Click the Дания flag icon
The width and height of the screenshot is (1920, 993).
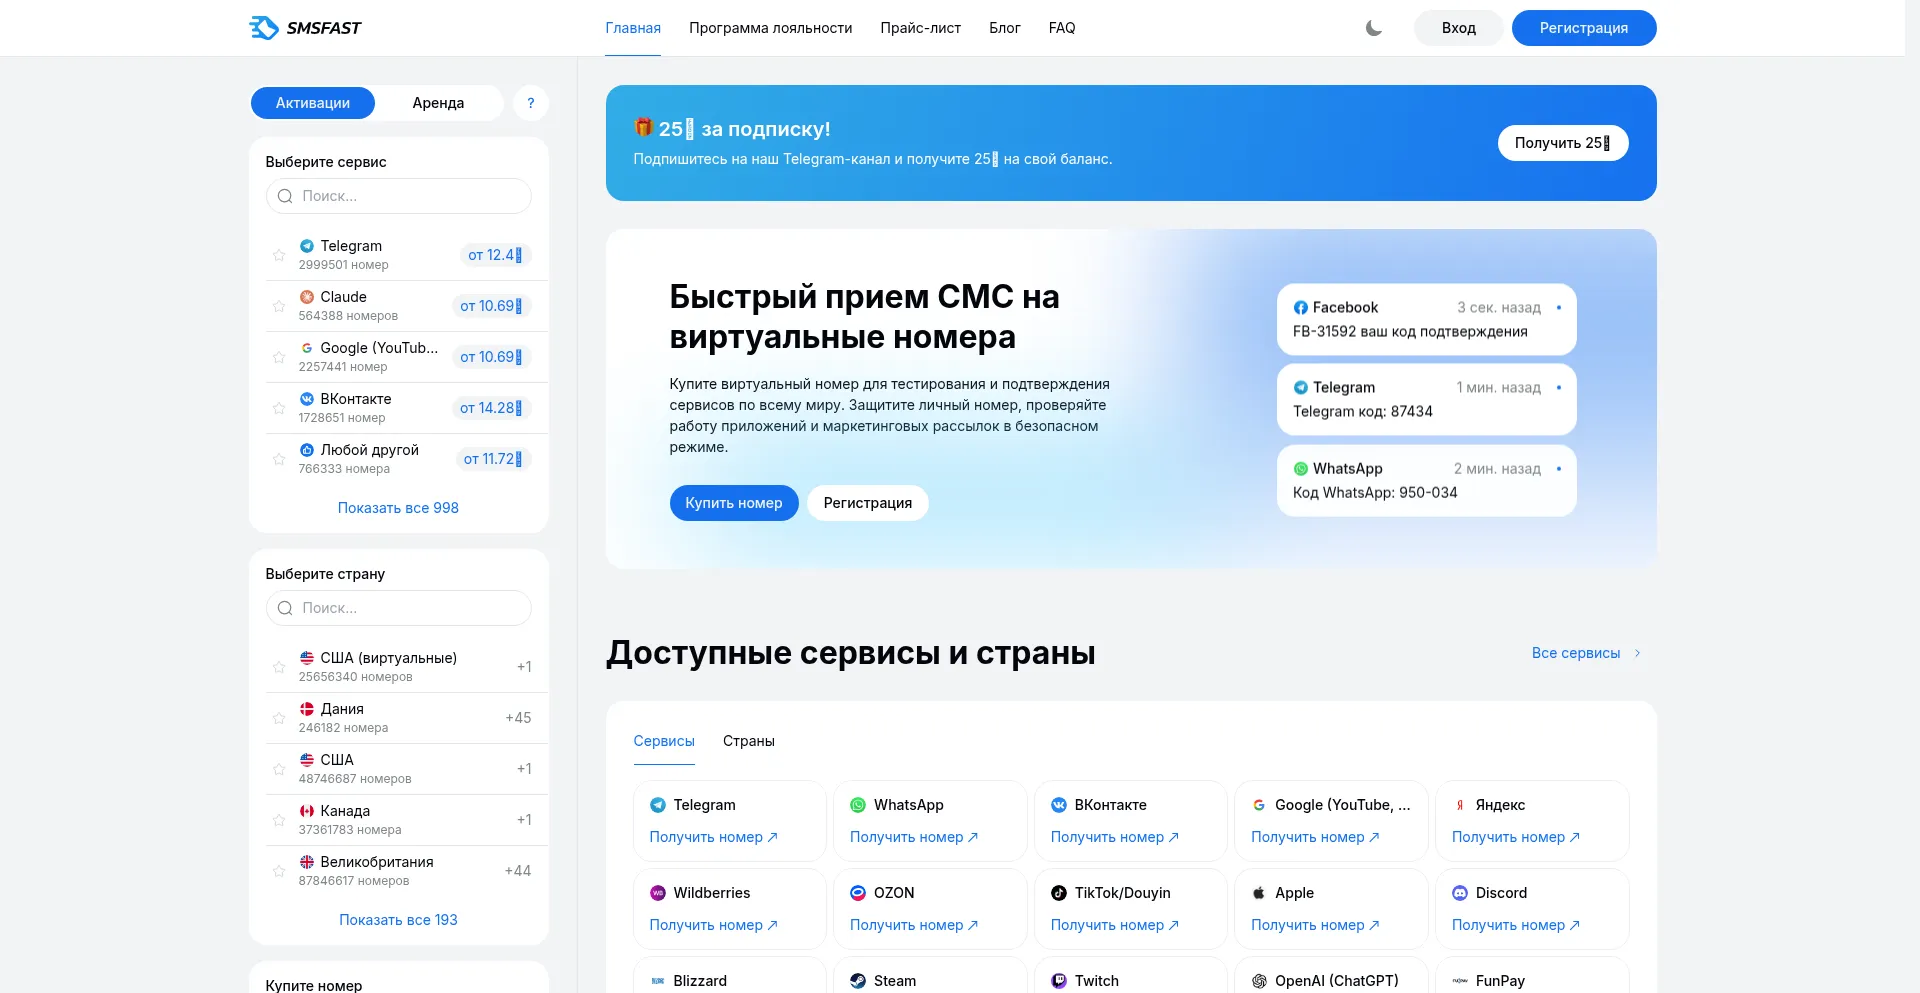307,709
